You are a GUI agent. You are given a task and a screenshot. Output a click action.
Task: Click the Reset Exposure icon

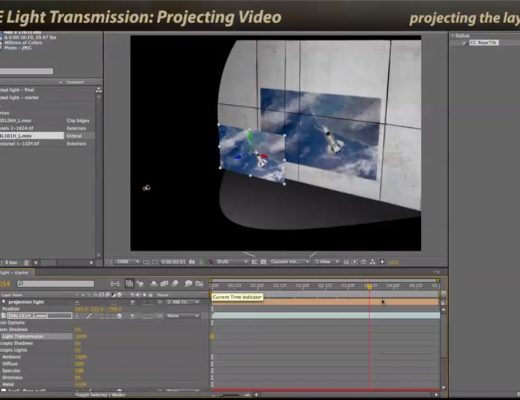click(x=382, y=262)
